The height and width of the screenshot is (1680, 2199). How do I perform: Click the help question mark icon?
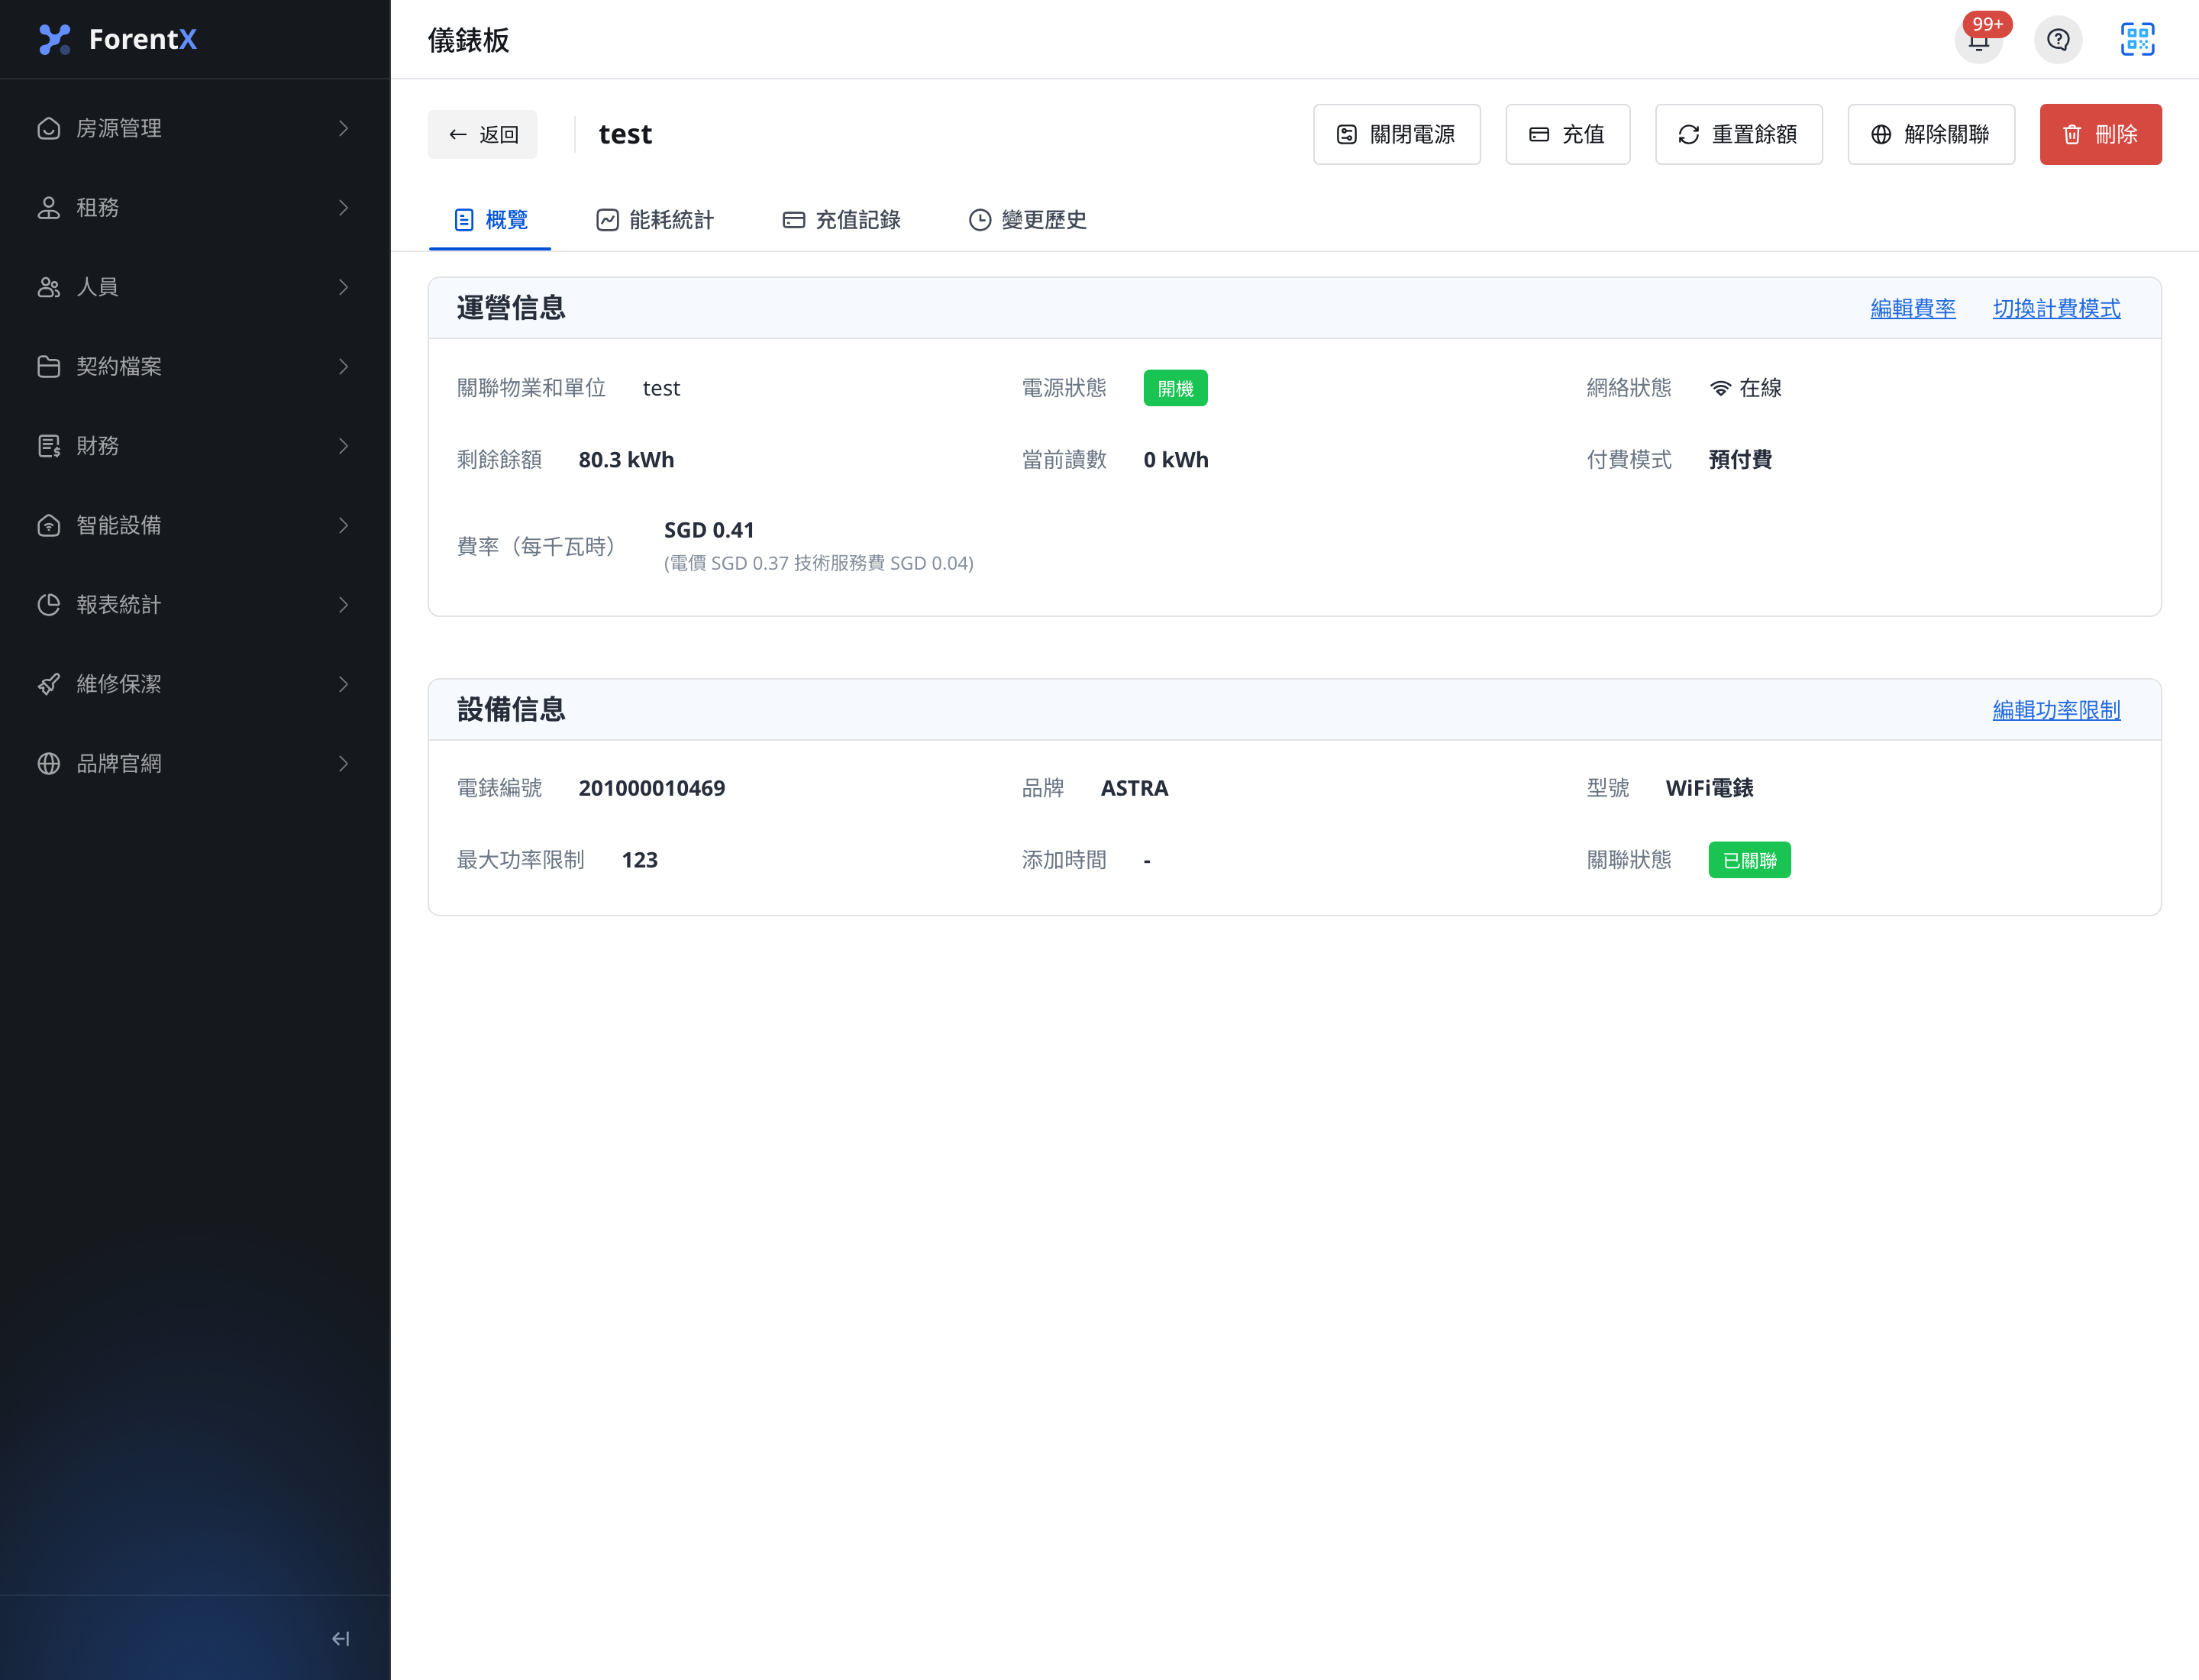tap(2058, 40)
